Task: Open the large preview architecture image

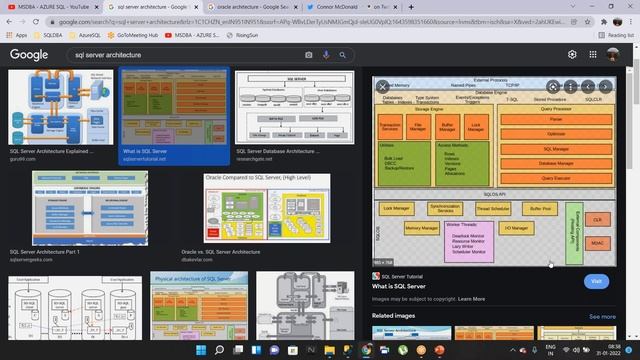Action: (494, 171)
